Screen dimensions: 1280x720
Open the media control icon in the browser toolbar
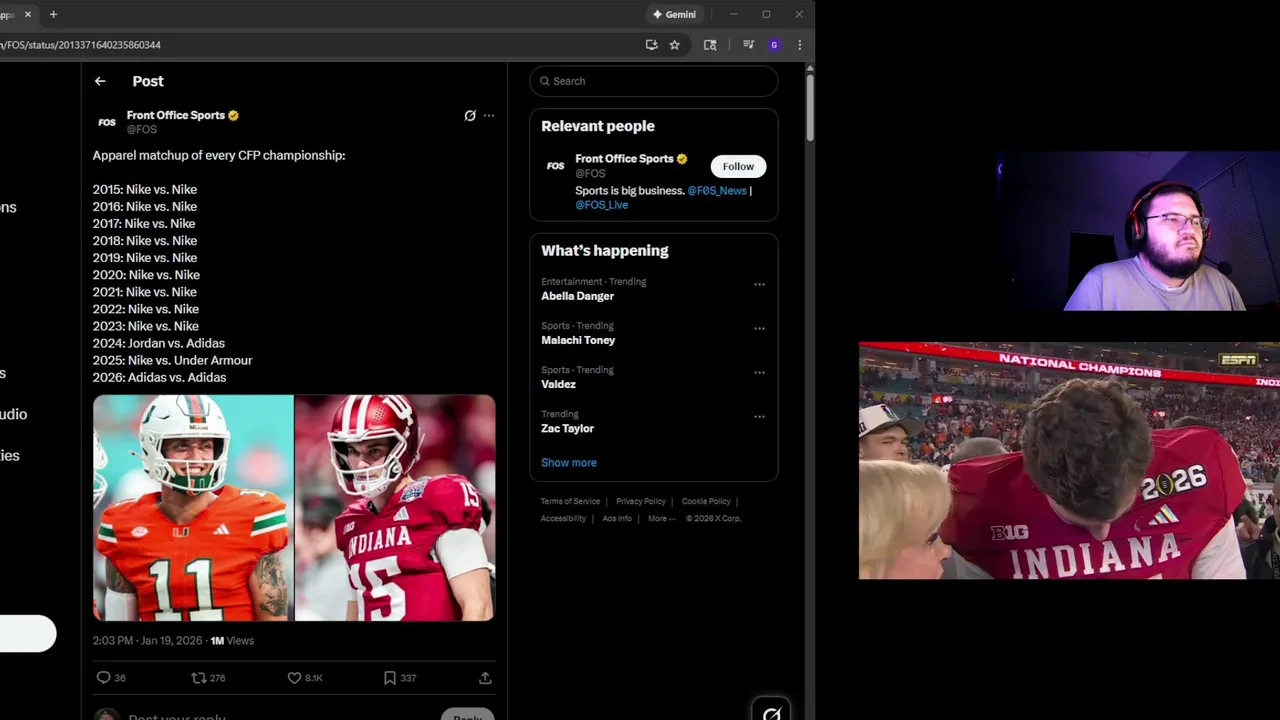pos(748,45)
